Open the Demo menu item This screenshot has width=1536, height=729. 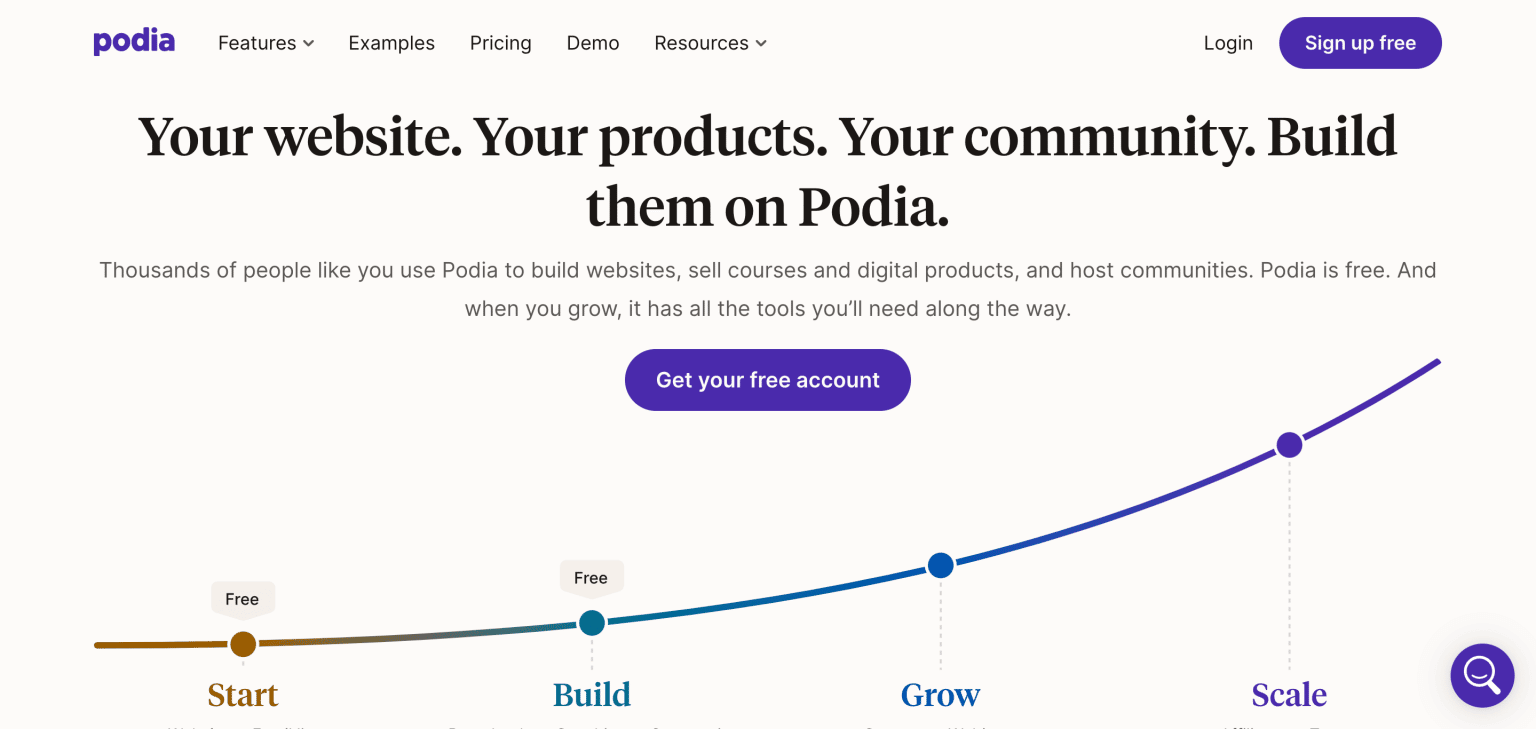pos(592,43)
